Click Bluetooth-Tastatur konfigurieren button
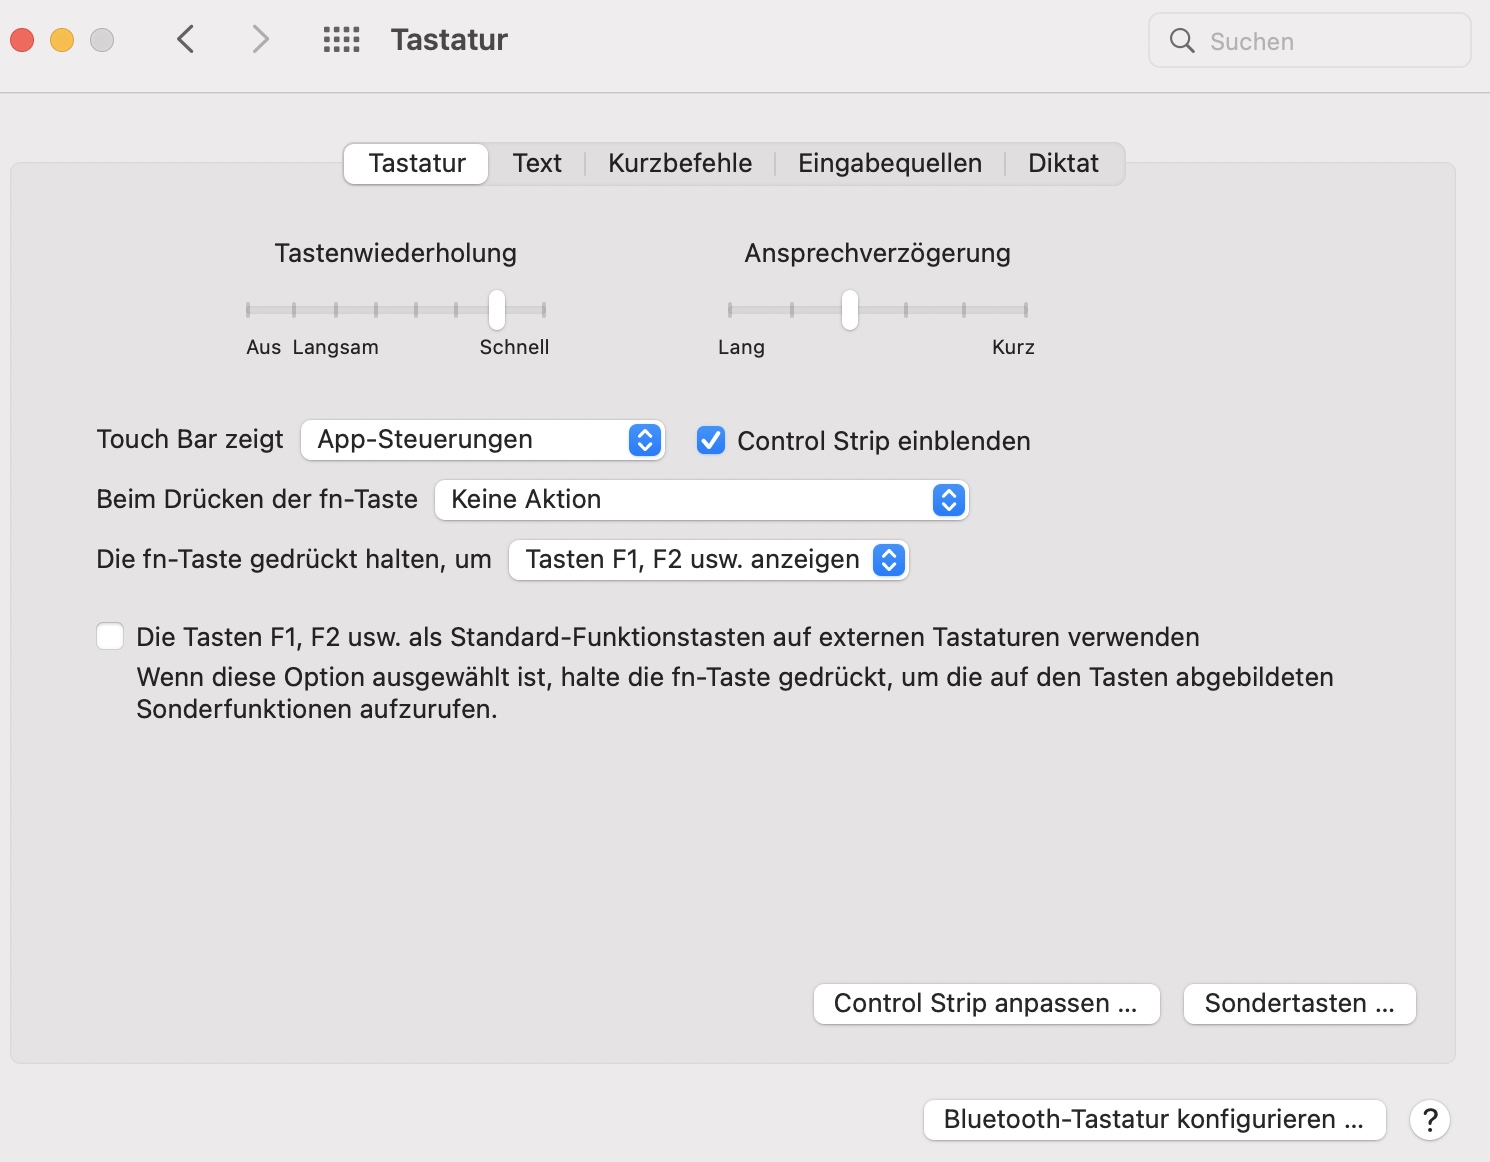Screen dimensions: 1490x1162 (1154, 1120)
